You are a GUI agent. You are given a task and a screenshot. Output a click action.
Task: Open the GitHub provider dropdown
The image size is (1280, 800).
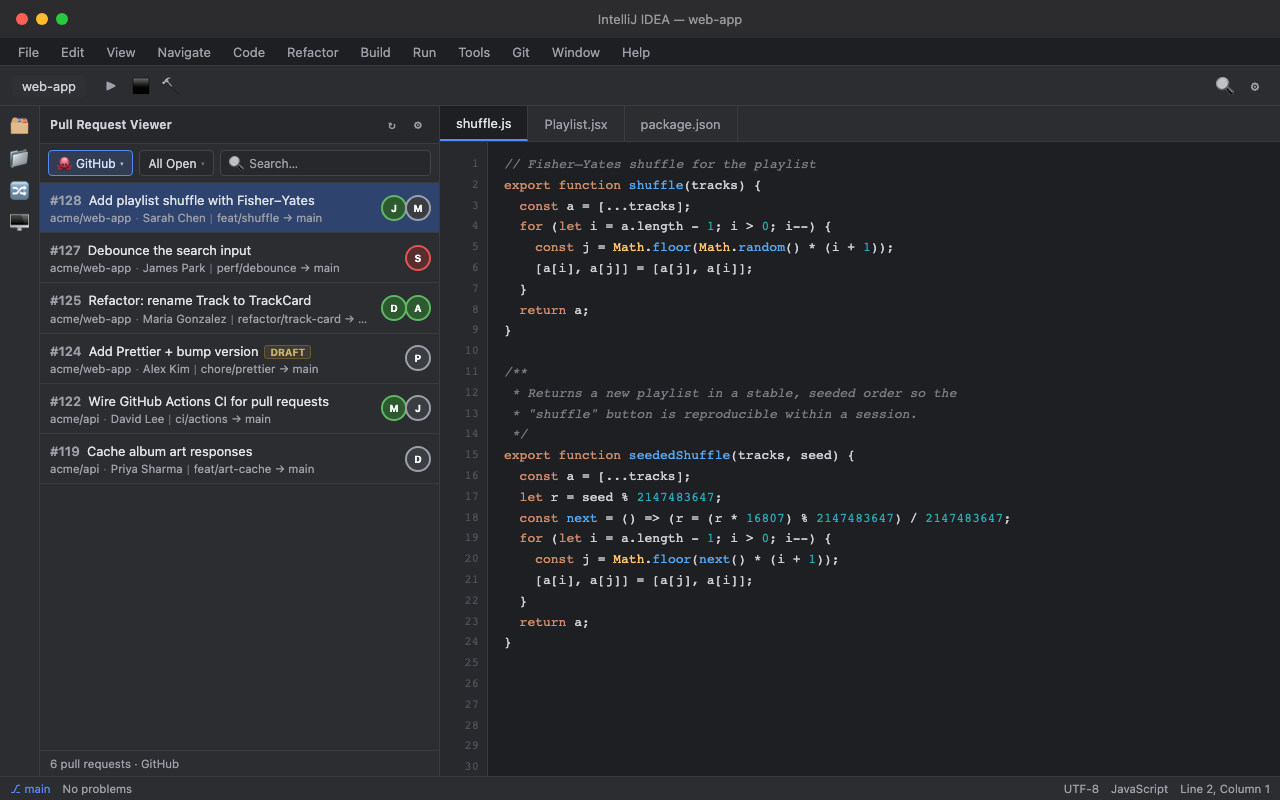click(90, 163)
